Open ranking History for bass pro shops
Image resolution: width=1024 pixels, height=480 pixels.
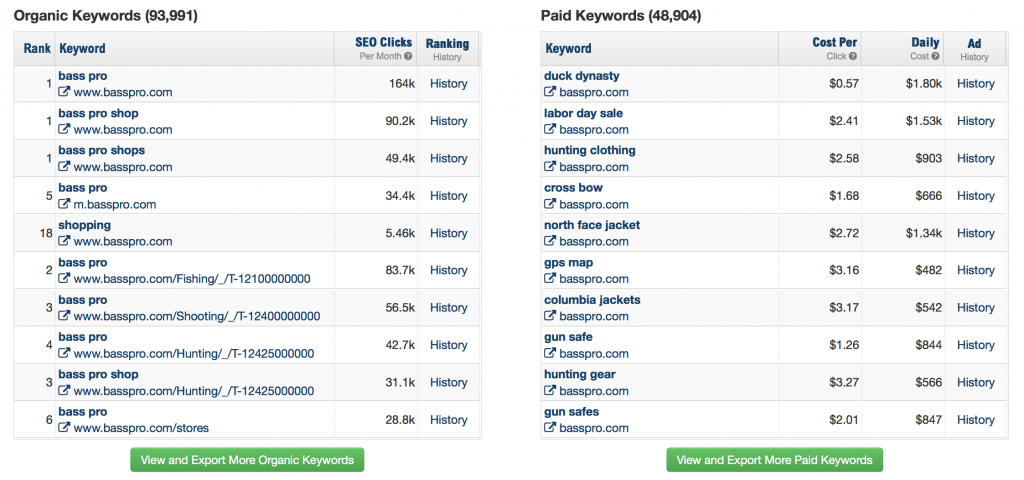pyautogui.click(x=449, y=158)
